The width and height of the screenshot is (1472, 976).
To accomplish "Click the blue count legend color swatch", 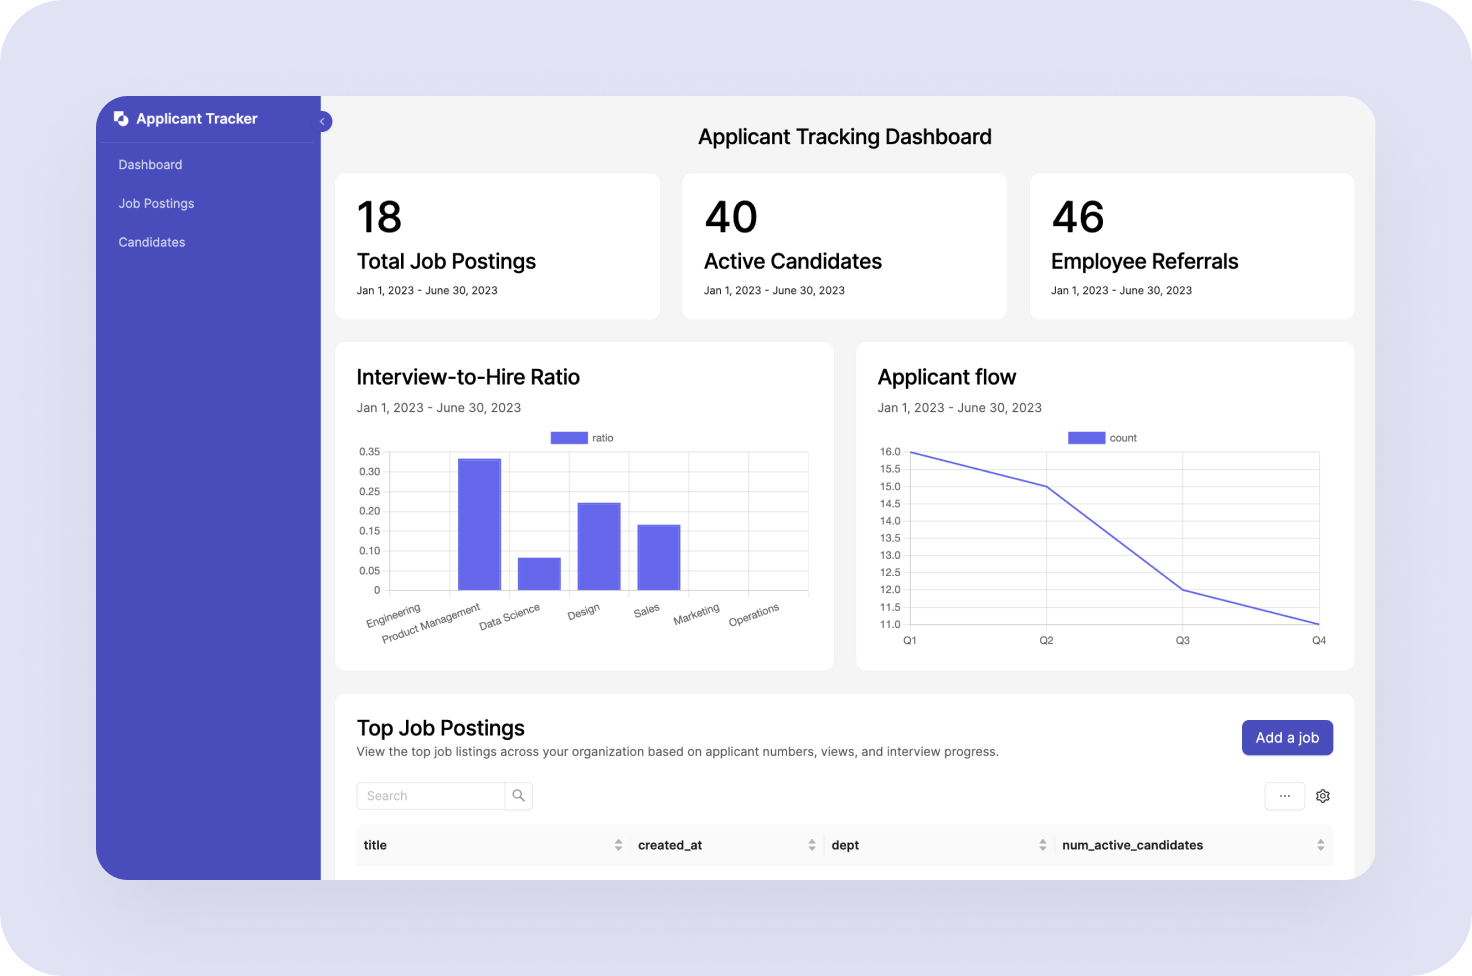I will 1086,437.
